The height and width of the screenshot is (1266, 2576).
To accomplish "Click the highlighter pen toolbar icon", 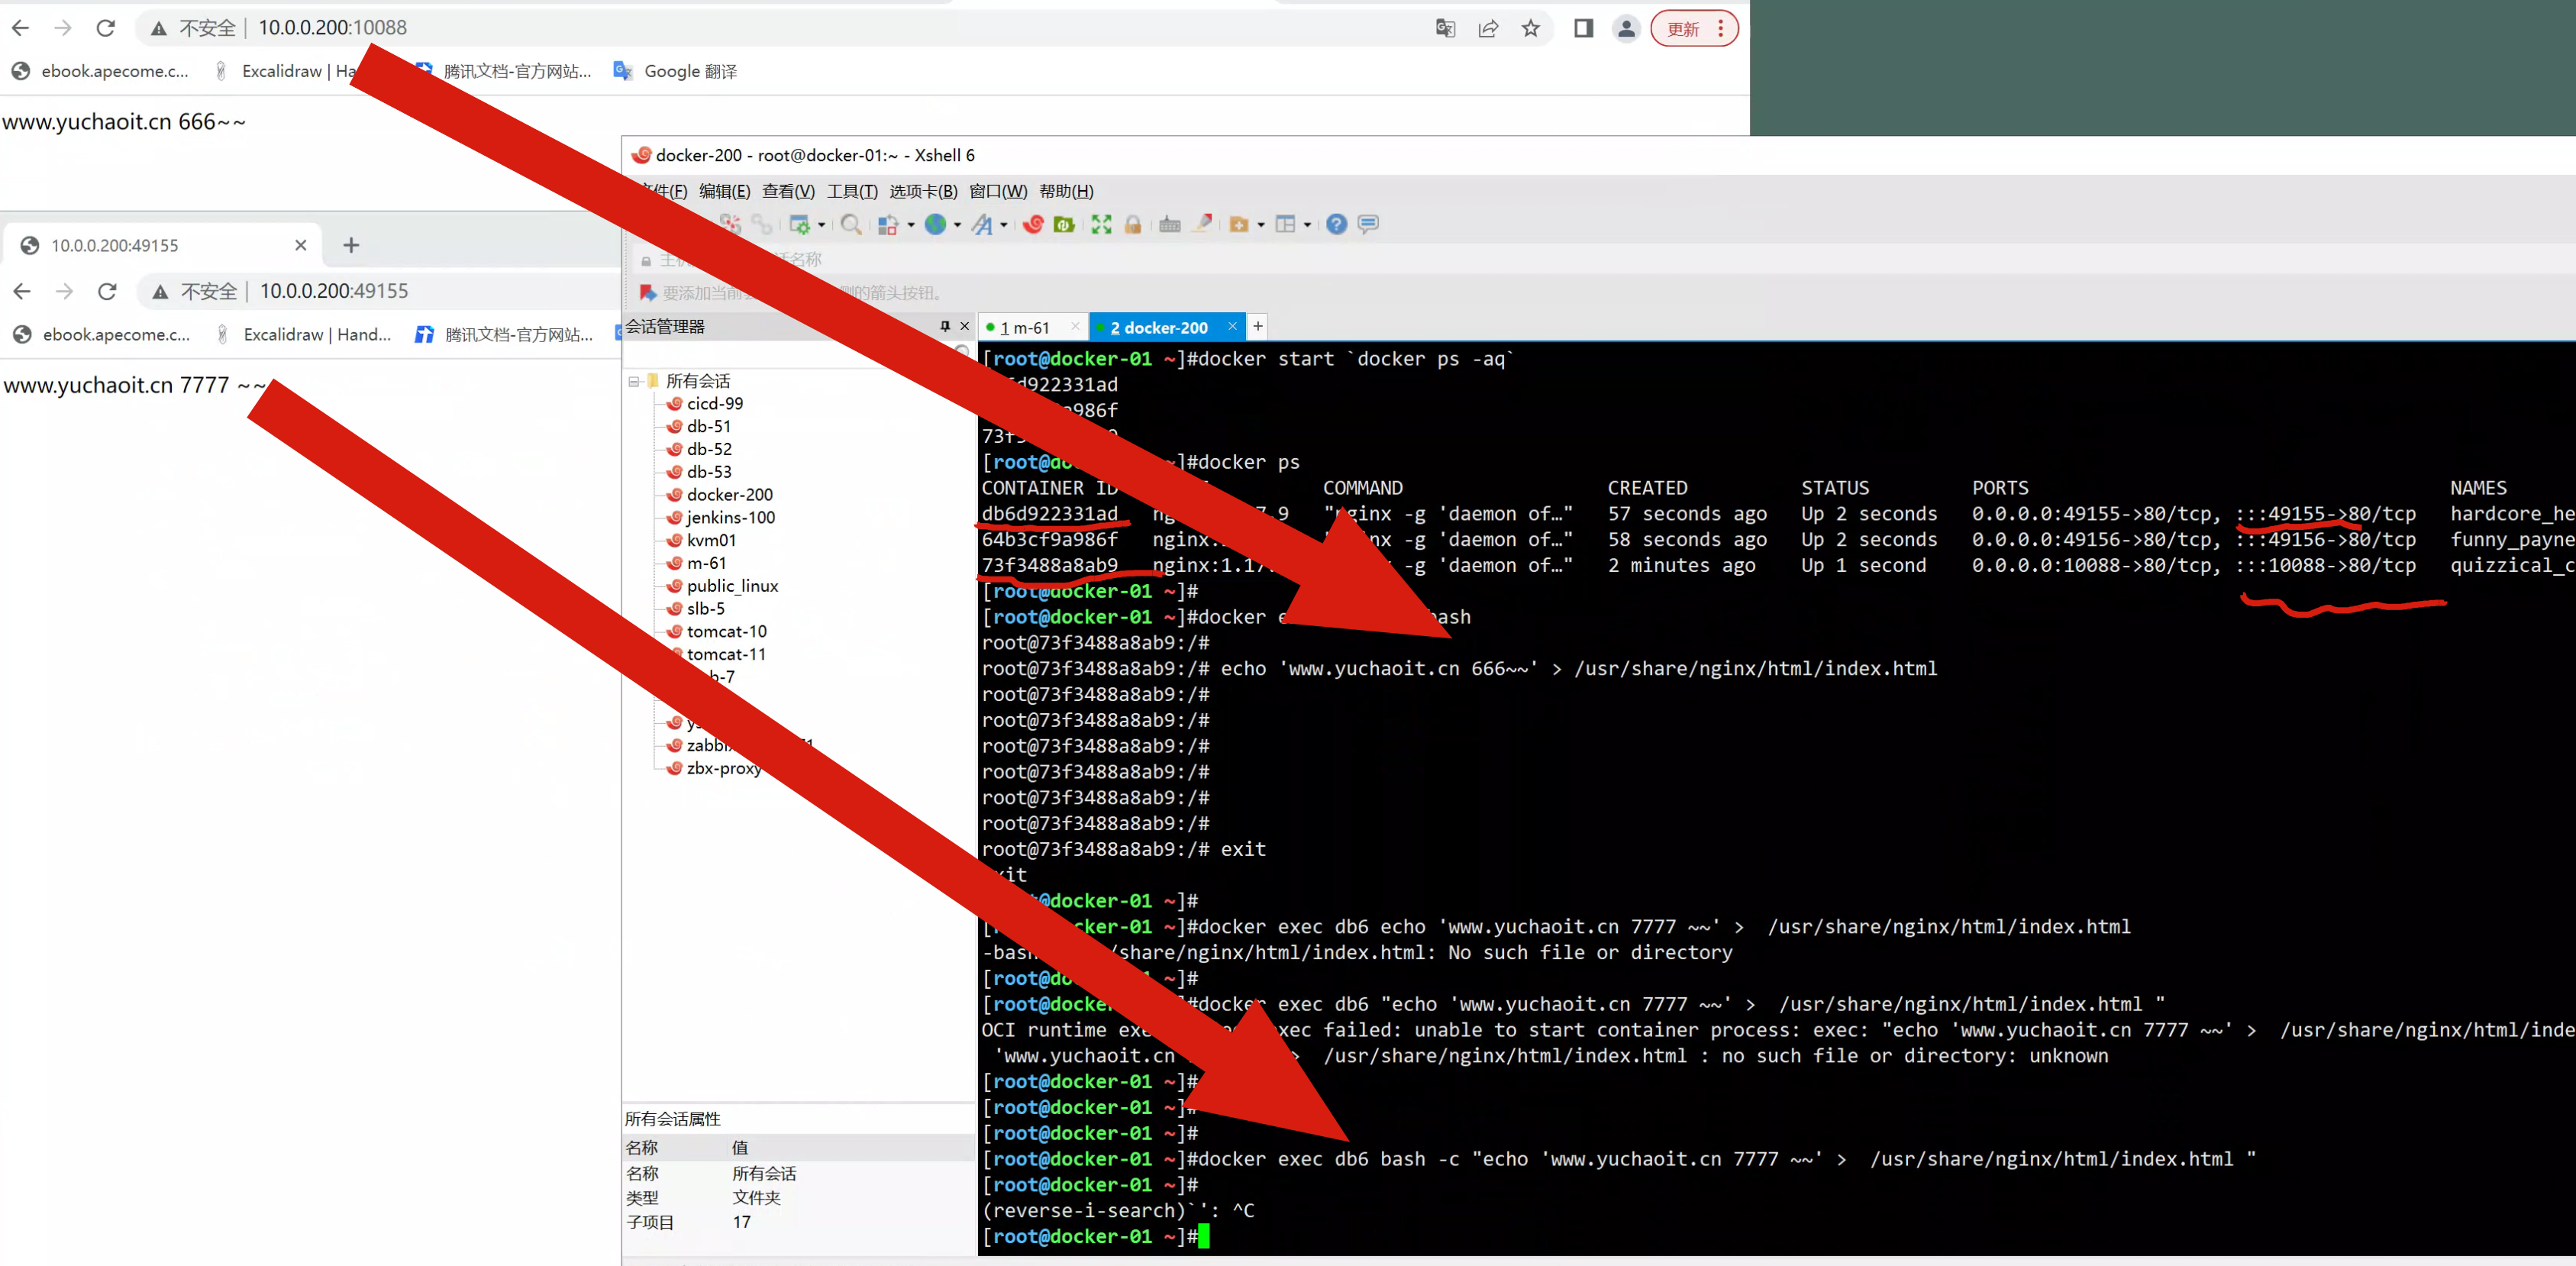I will tap(1203, 223).
